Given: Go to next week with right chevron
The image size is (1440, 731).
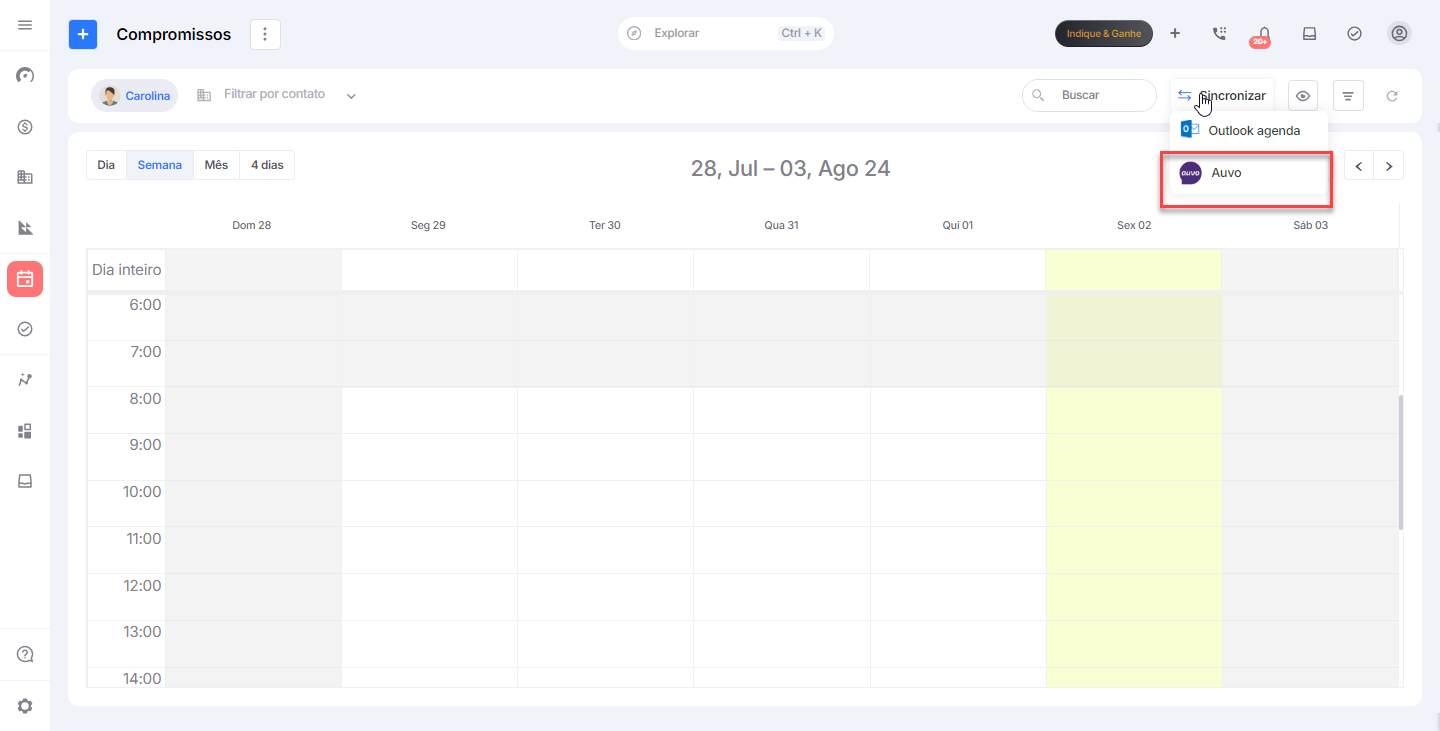Looking at the screenshot, I should click(x=1389, y=166).
